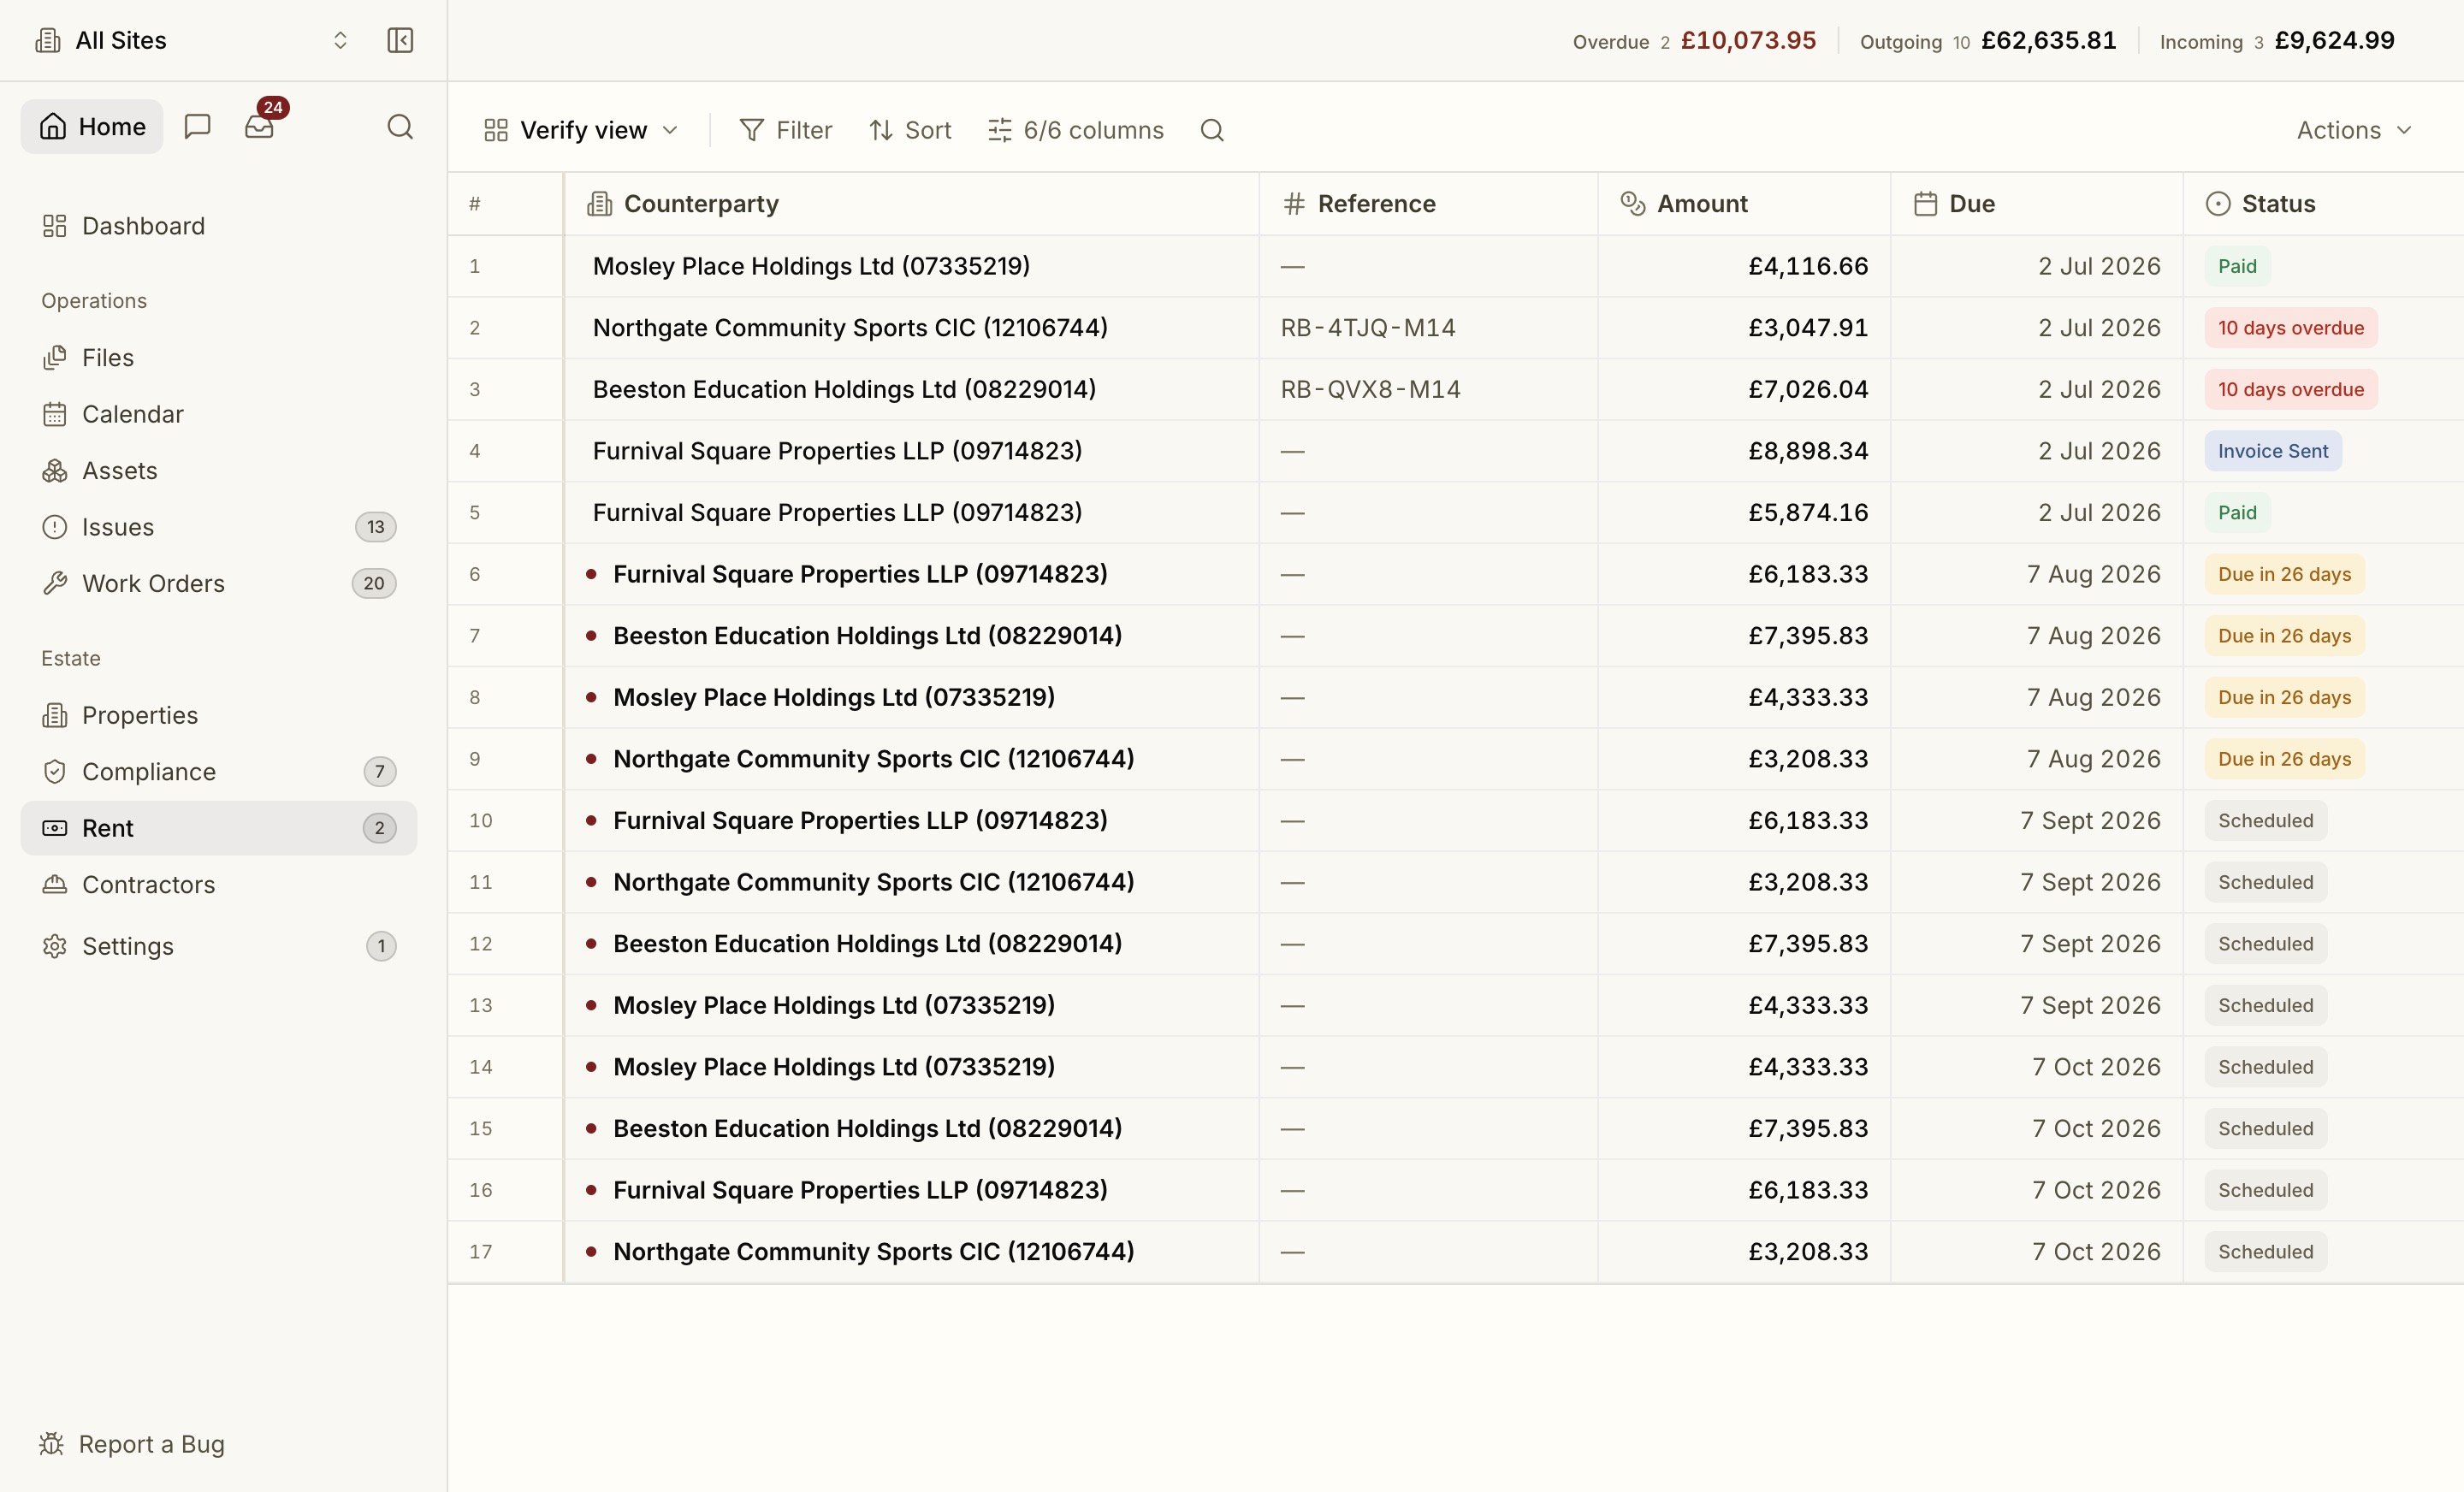The height and width of the screenshot is (1492, 2464).
Task: Collapse the sidebar panel icon
Action: [400, 40]
